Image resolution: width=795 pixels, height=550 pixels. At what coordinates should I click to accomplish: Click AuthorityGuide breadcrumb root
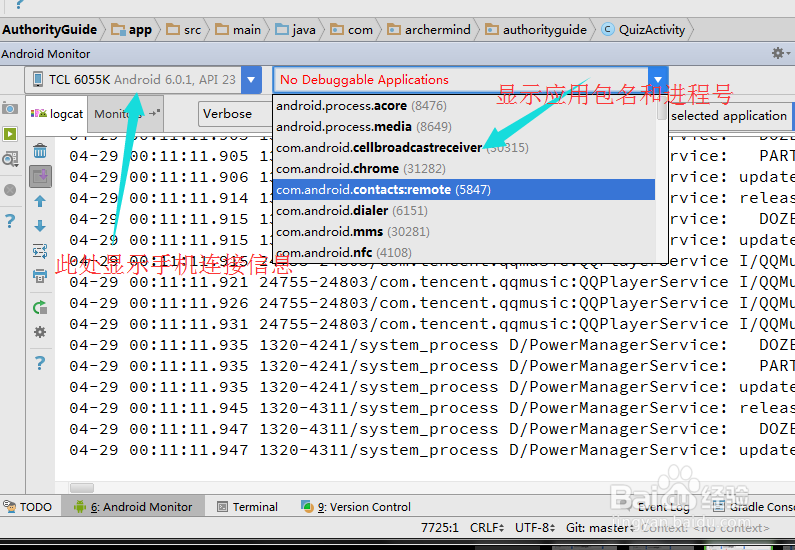pyautogui.click(x=49, y=29)
